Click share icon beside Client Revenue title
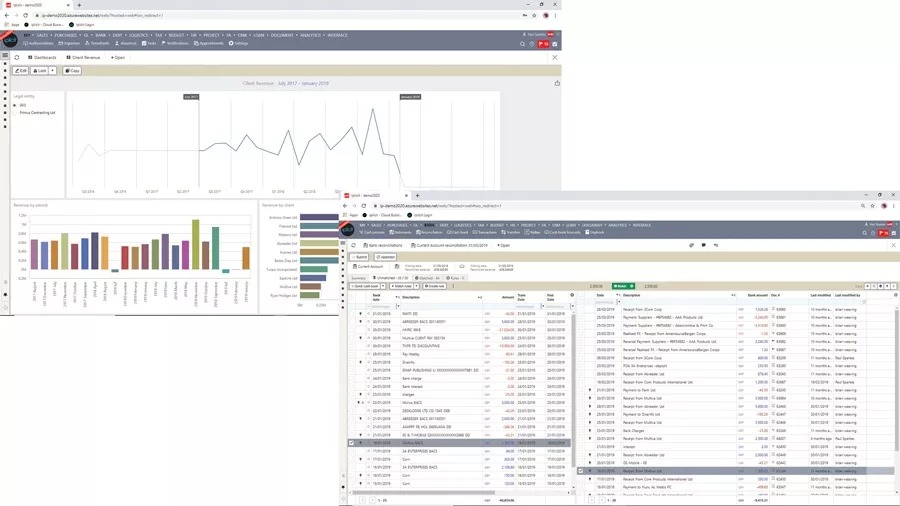Image resolution: width=900 pixels, height=506 pixels. coord(557,83)
